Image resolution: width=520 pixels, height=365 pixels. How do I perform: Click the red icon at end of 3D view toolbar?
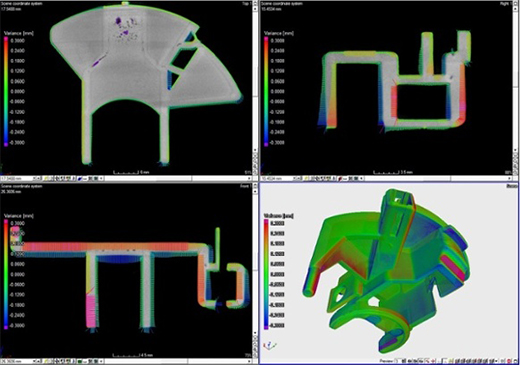[x=509, y=361]
